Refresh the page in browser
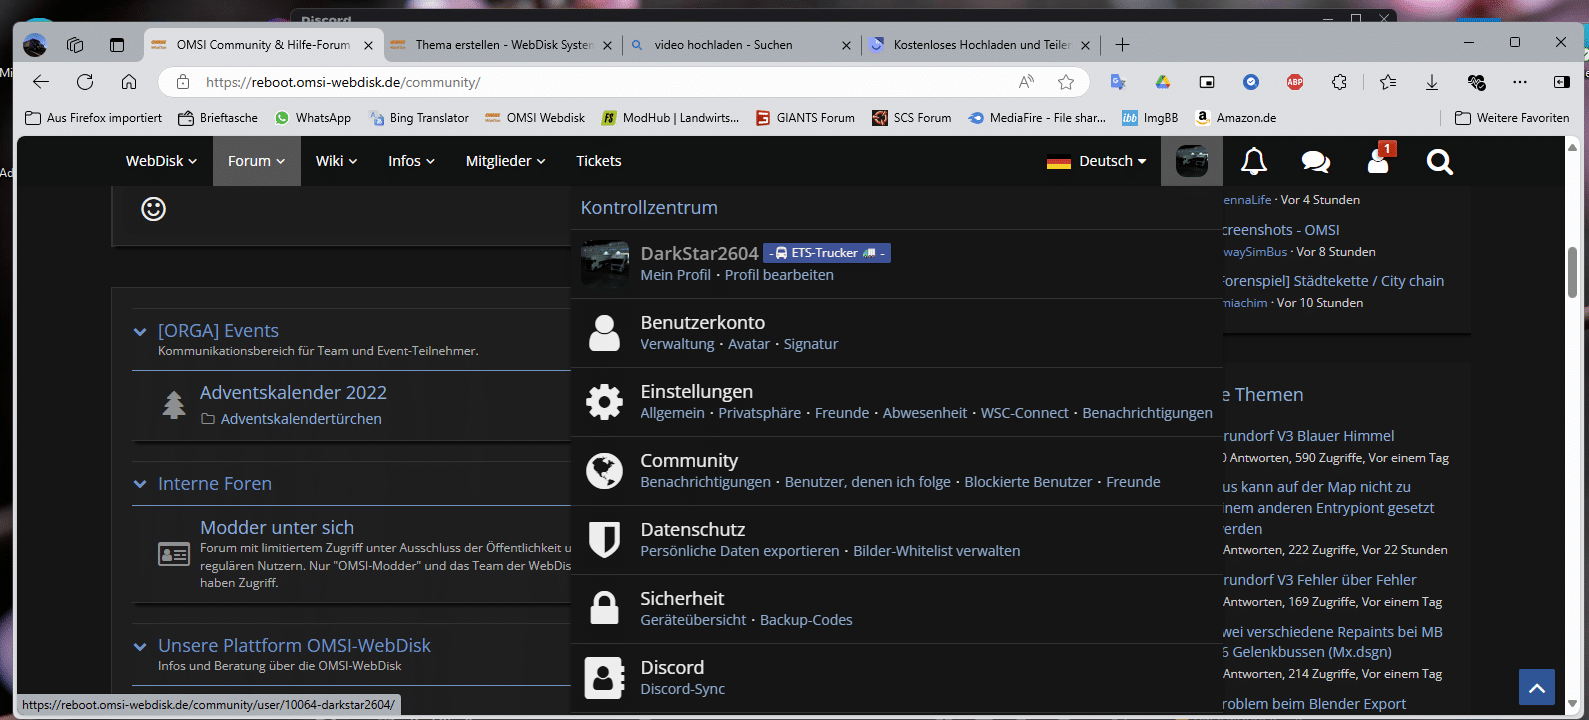 pyautogui.click(x=85, y=82)
